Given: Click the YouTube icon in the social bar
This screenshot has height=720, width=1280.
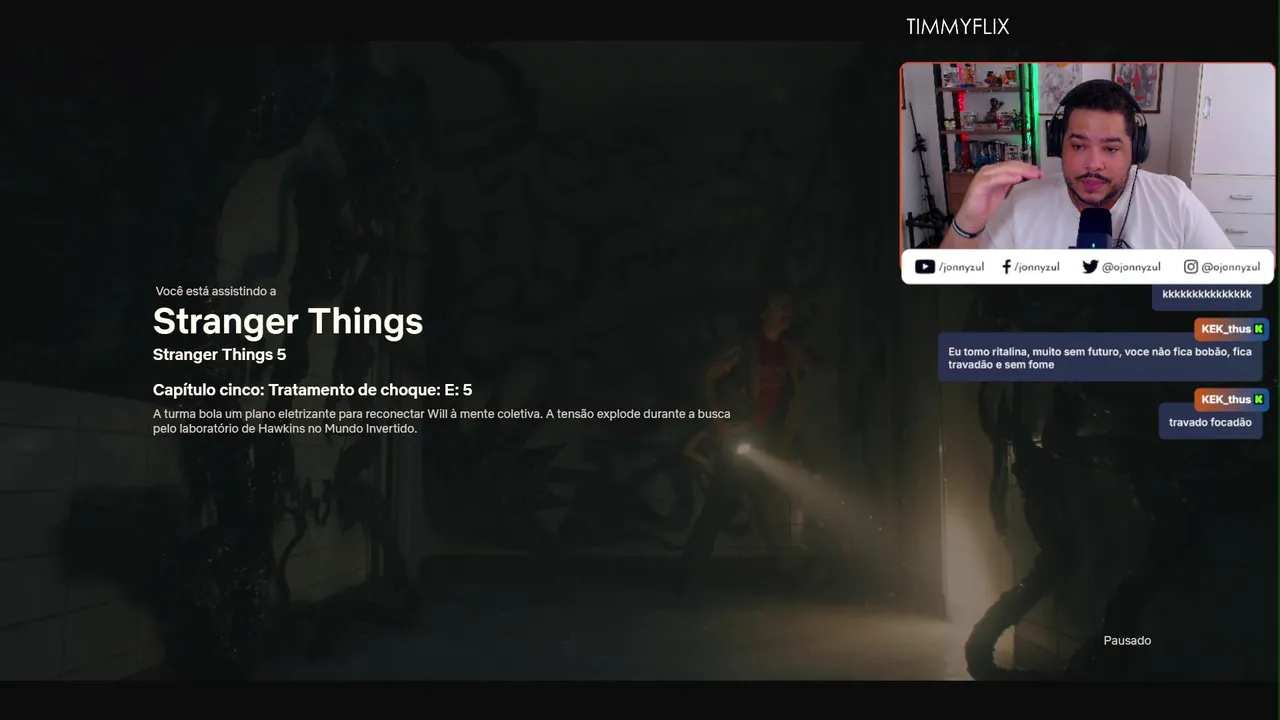Looking at the screenshot, I should tap(925, 267).
